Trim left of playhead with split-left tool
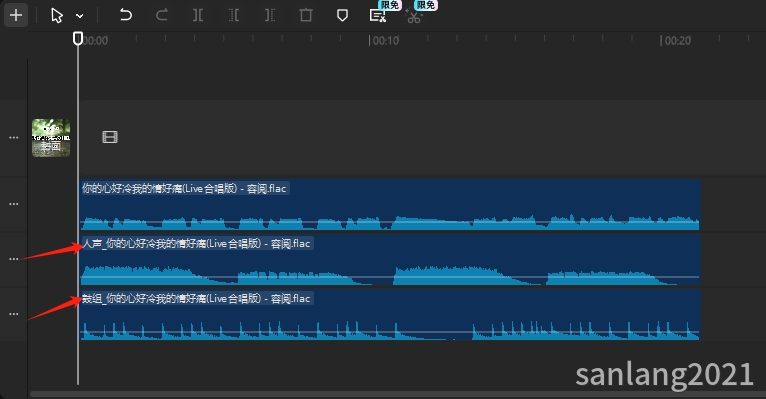The image size is (766, 399). 234,16
